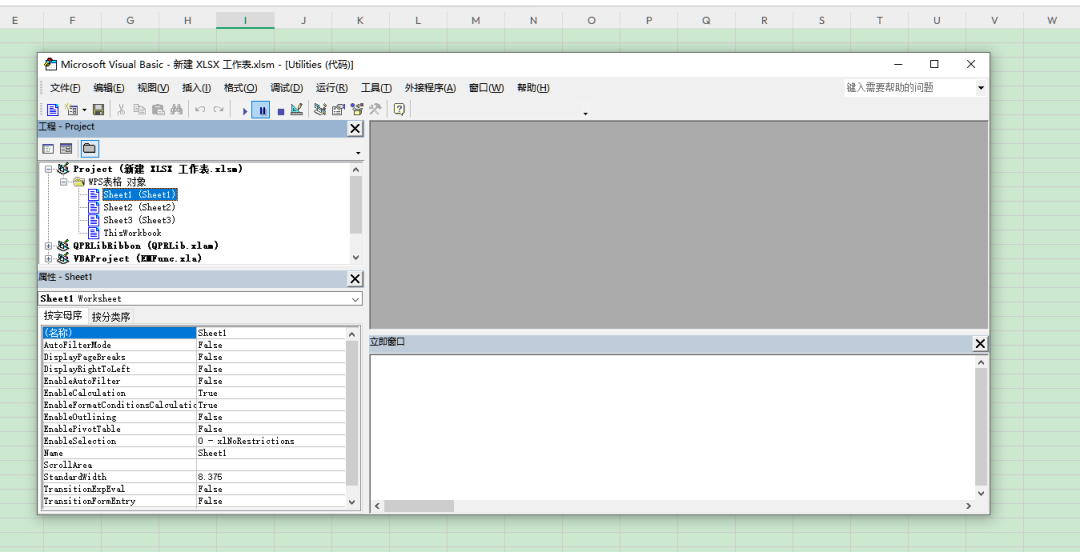Open the 外接程序(A) menu

click(430, 88)
